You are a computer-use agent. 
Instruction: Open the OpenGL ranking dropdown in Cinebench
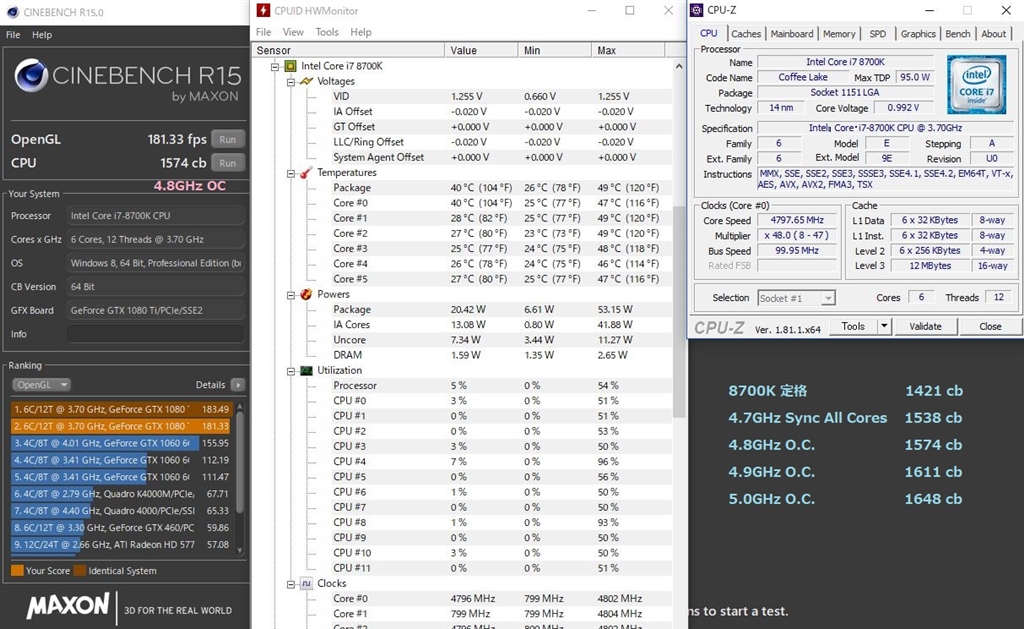[40, 385]
